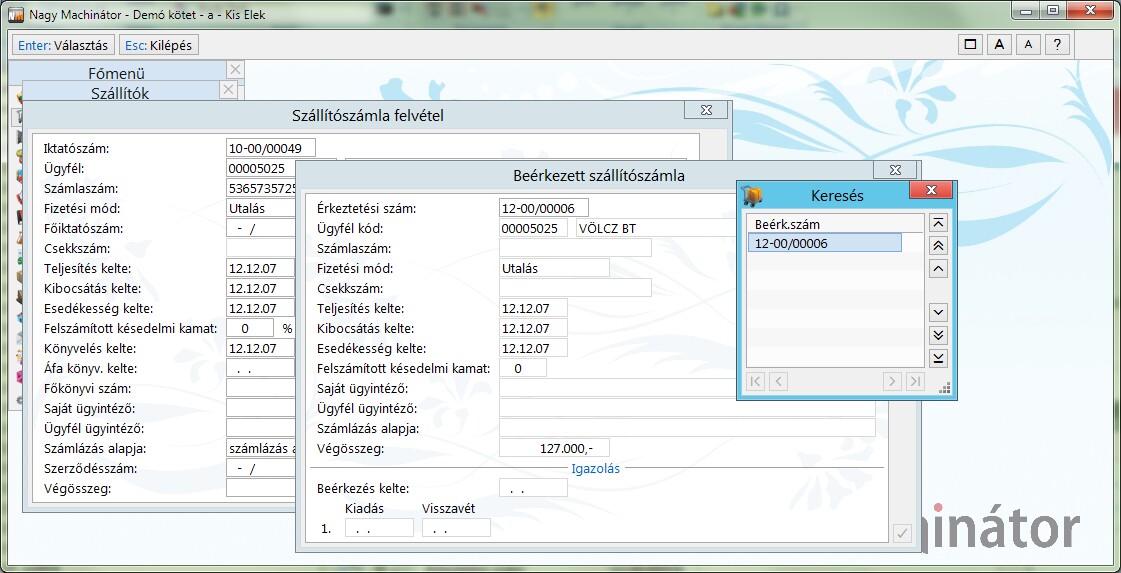Close the Keresés search popup
The width and height of the screenshot is (1121, 573).
pyautogui.click(x=931, y=190)
